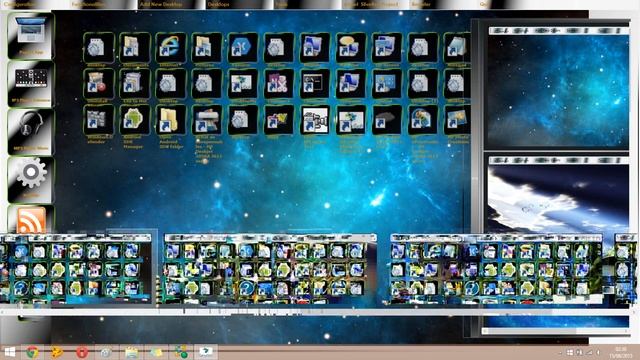Screen dimensions: 640x360
Task: Open the MP3 Player headphones sidebar tile
Action: click(x=31, y=131)
